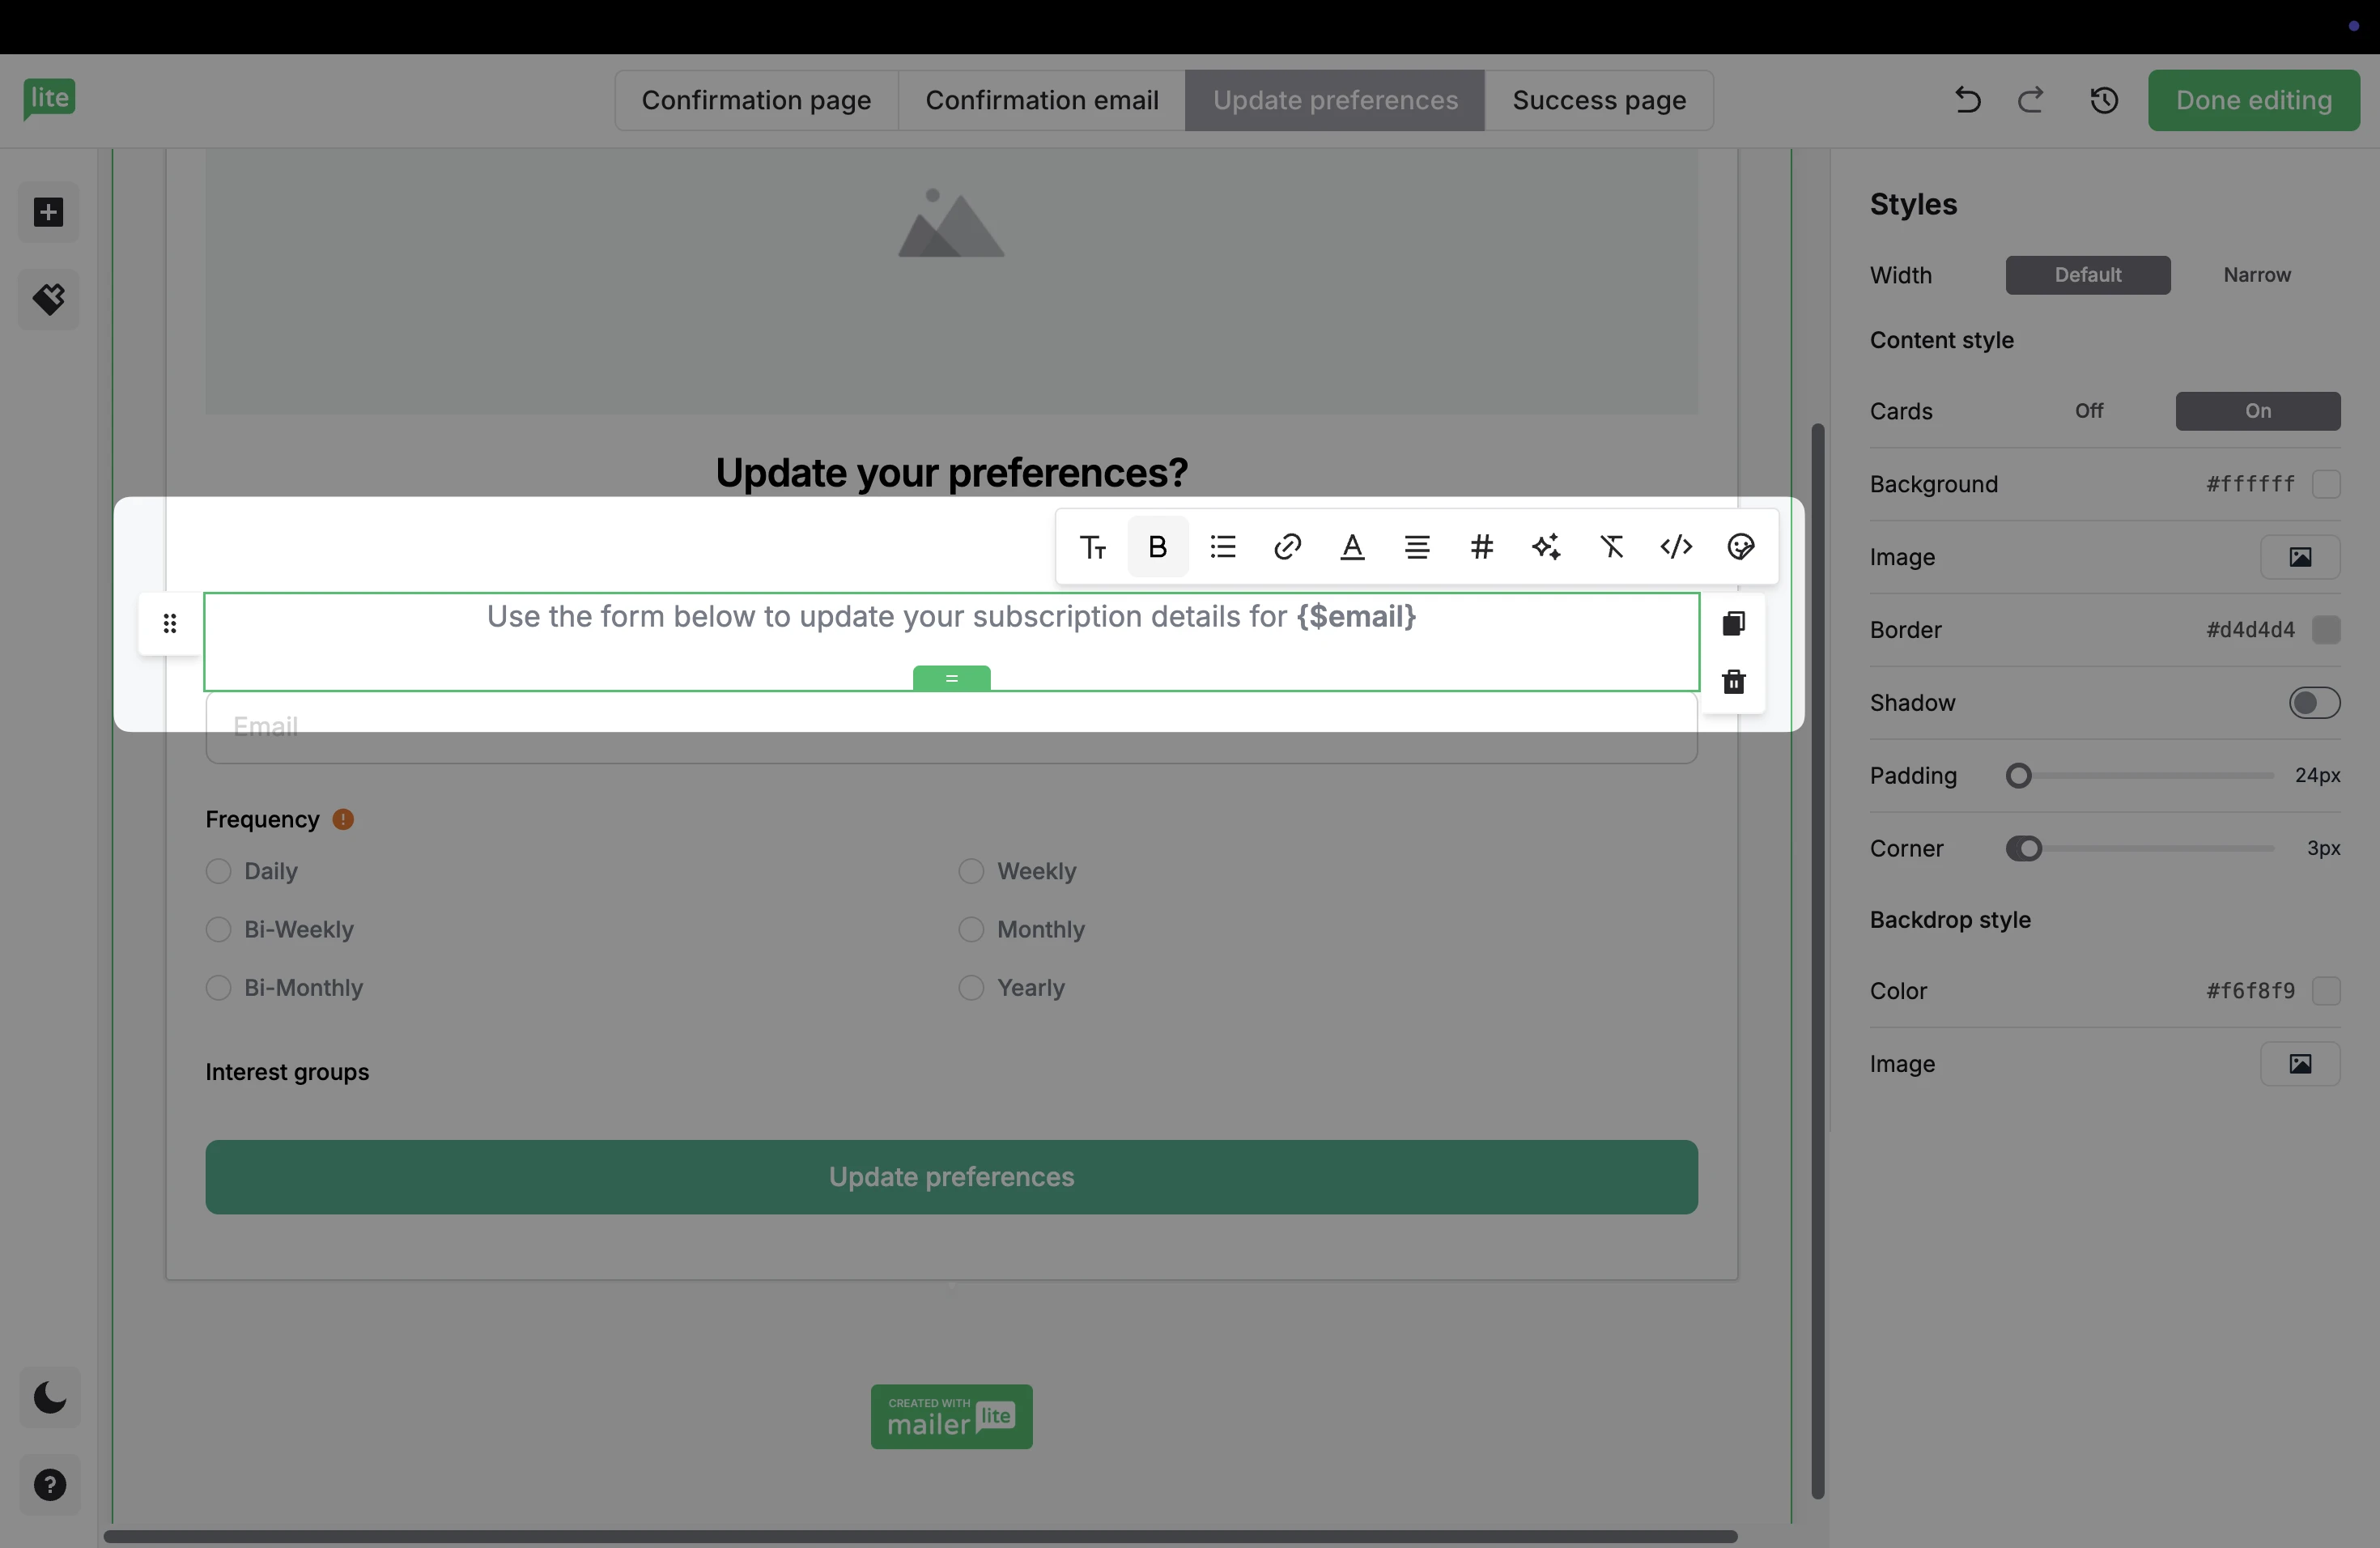Click the AI writing assistant sparkle icon
This screenshot has height=1548, width=2380.
pos(1546,547)
